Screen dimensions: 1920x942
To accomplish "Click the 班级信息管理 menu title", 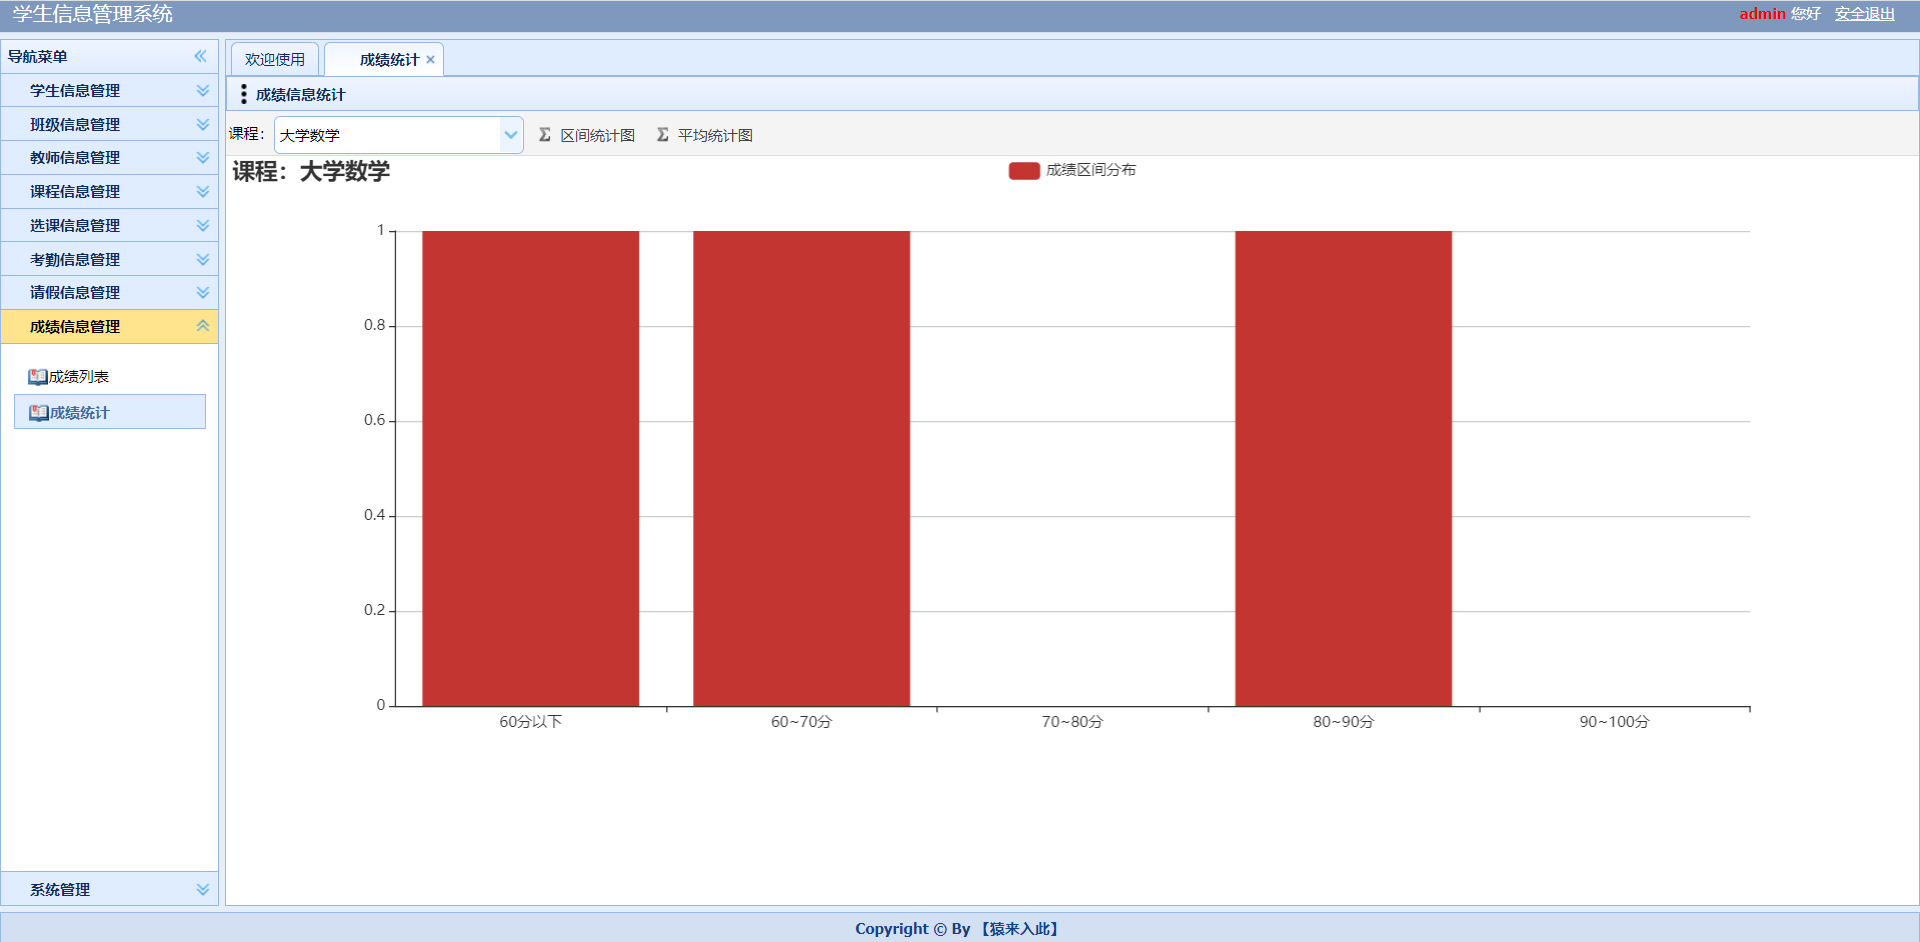I will (x=75, y=124).
